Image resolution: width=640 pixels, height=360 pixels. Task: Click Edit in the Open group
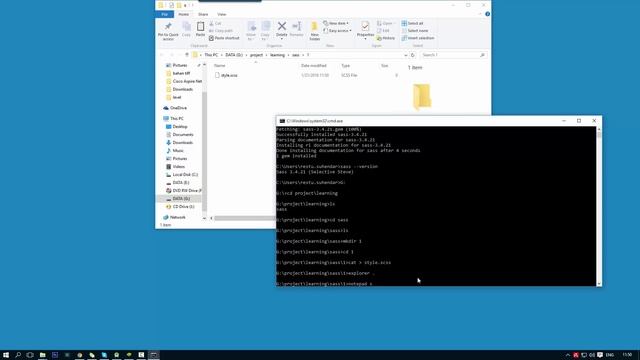point(383,31)
